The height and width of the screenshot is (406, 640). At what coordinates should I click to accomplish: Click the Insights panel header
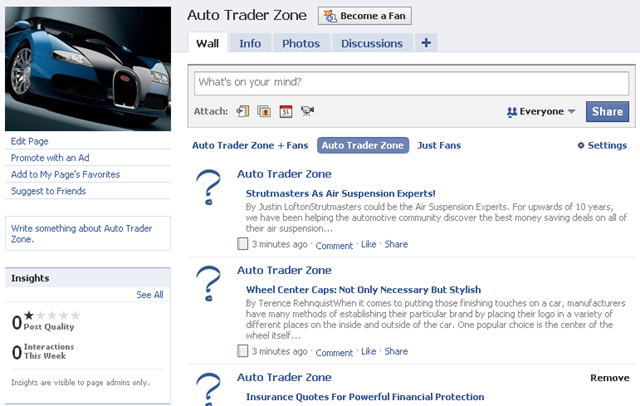point(88,278)
